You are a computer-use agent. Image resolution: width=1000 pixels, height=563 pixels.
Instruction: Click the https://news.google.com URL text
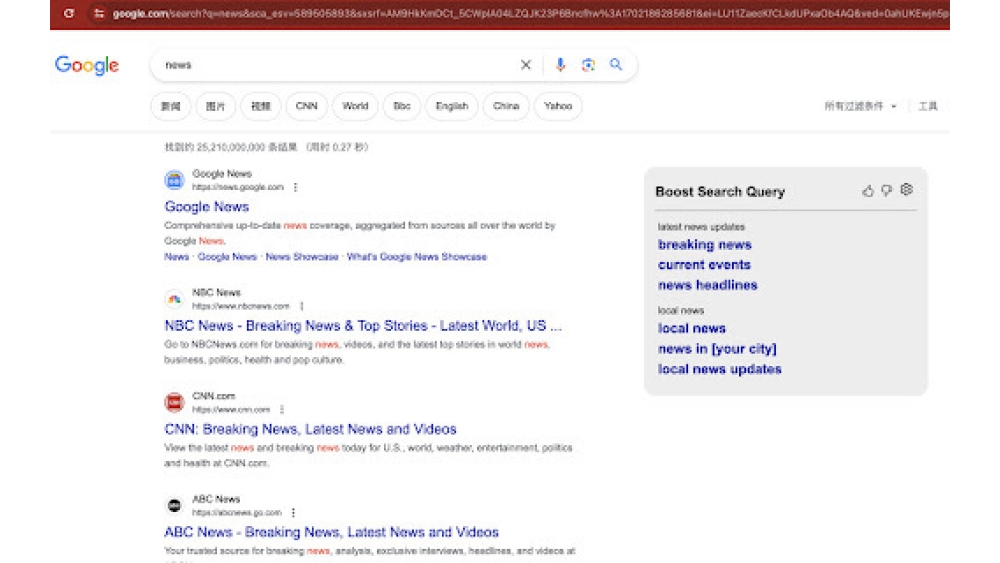[238, 187]
